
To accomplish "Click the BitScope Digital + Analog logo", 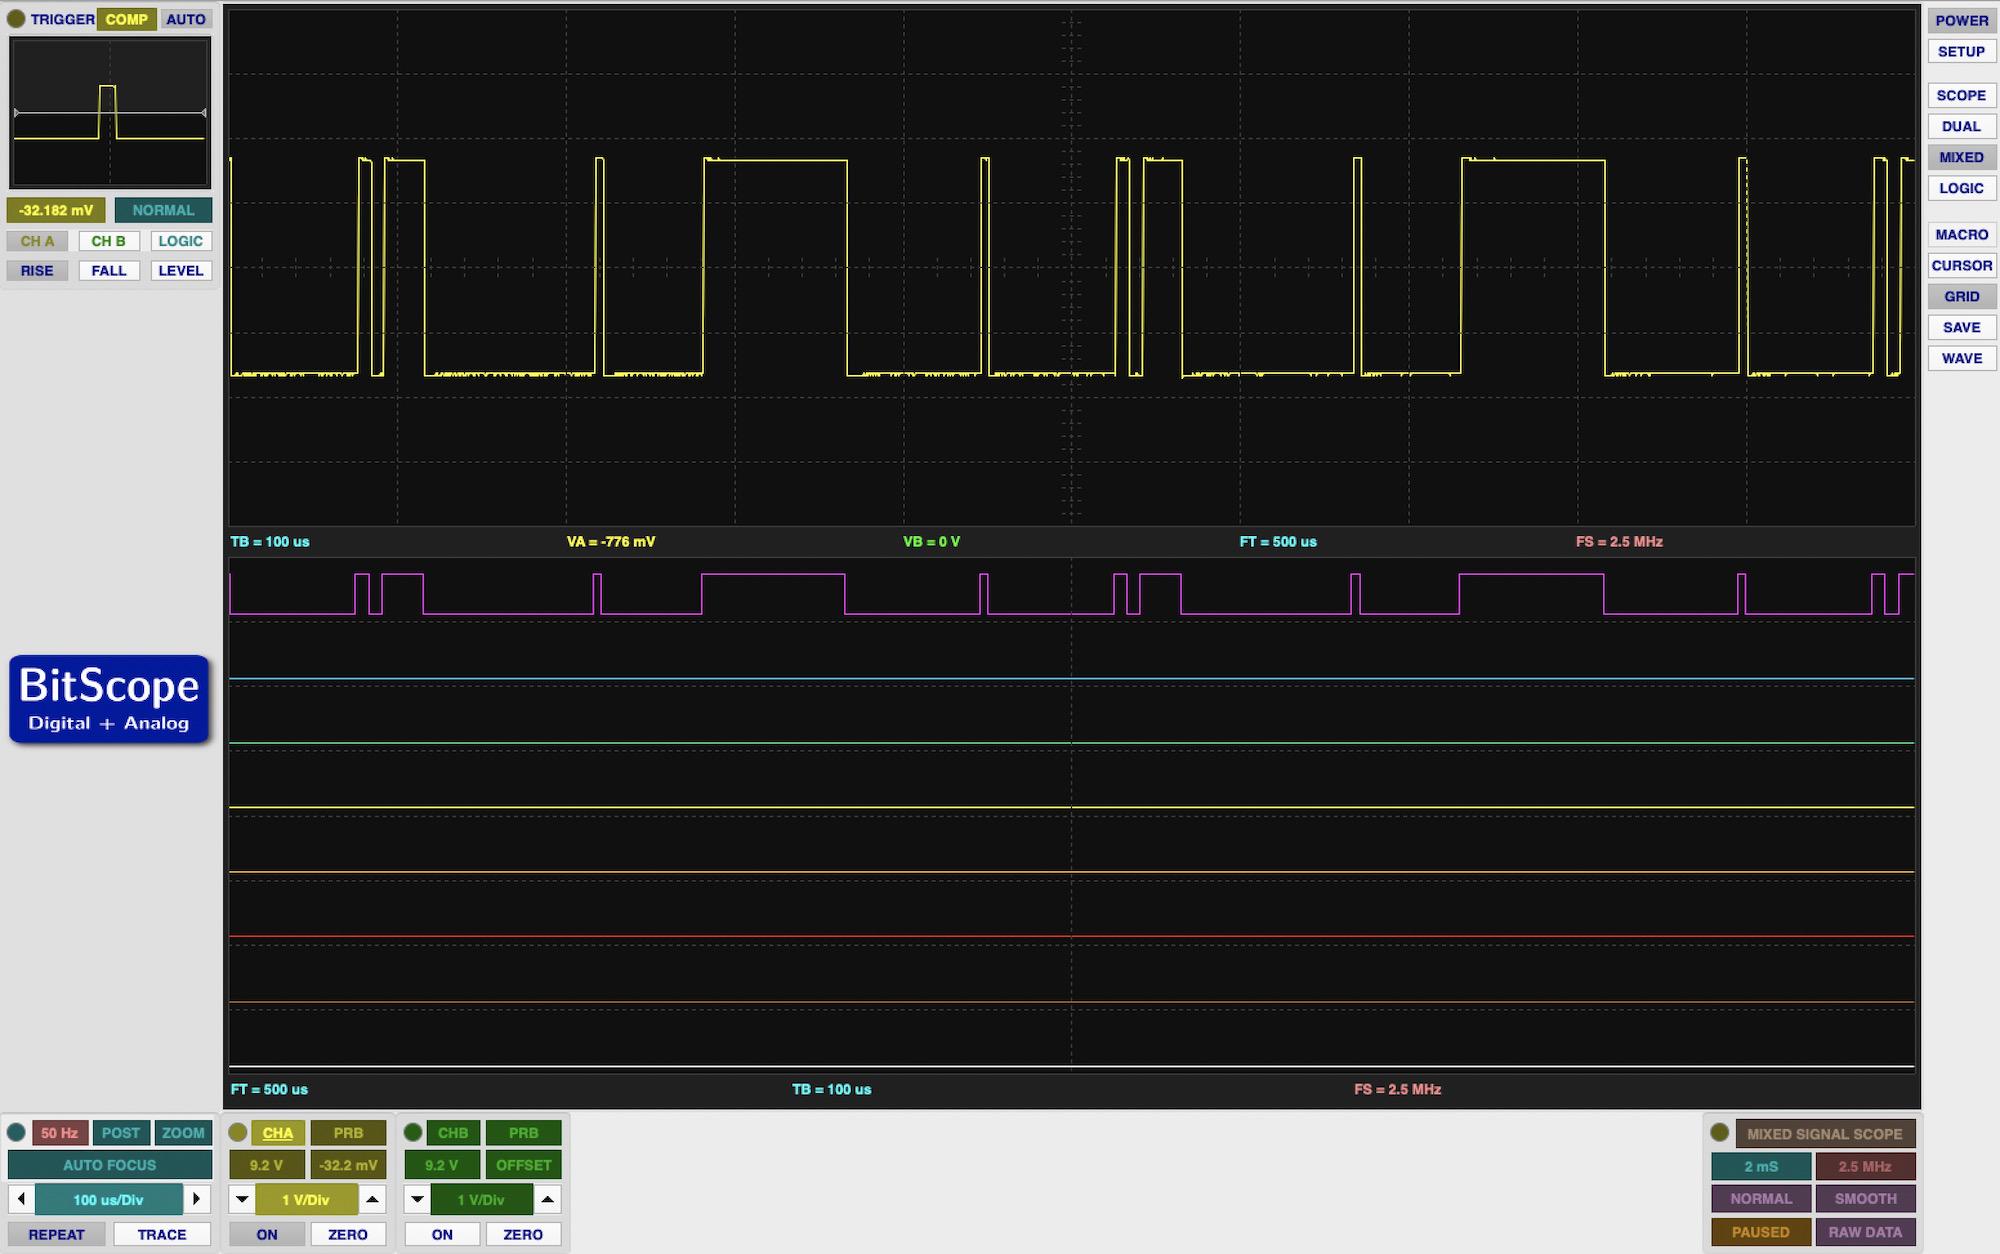I will pyautogui.click(x=109, y=699).
